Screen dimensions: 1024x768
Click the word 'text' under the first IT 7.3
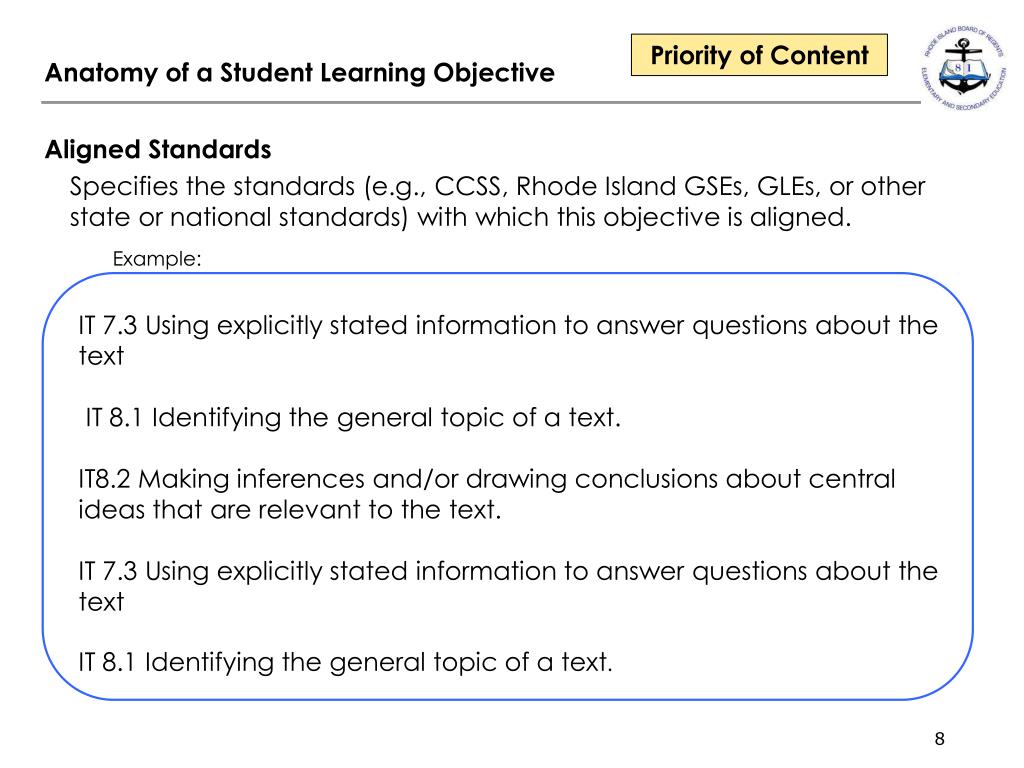click(x=101, y=357)
